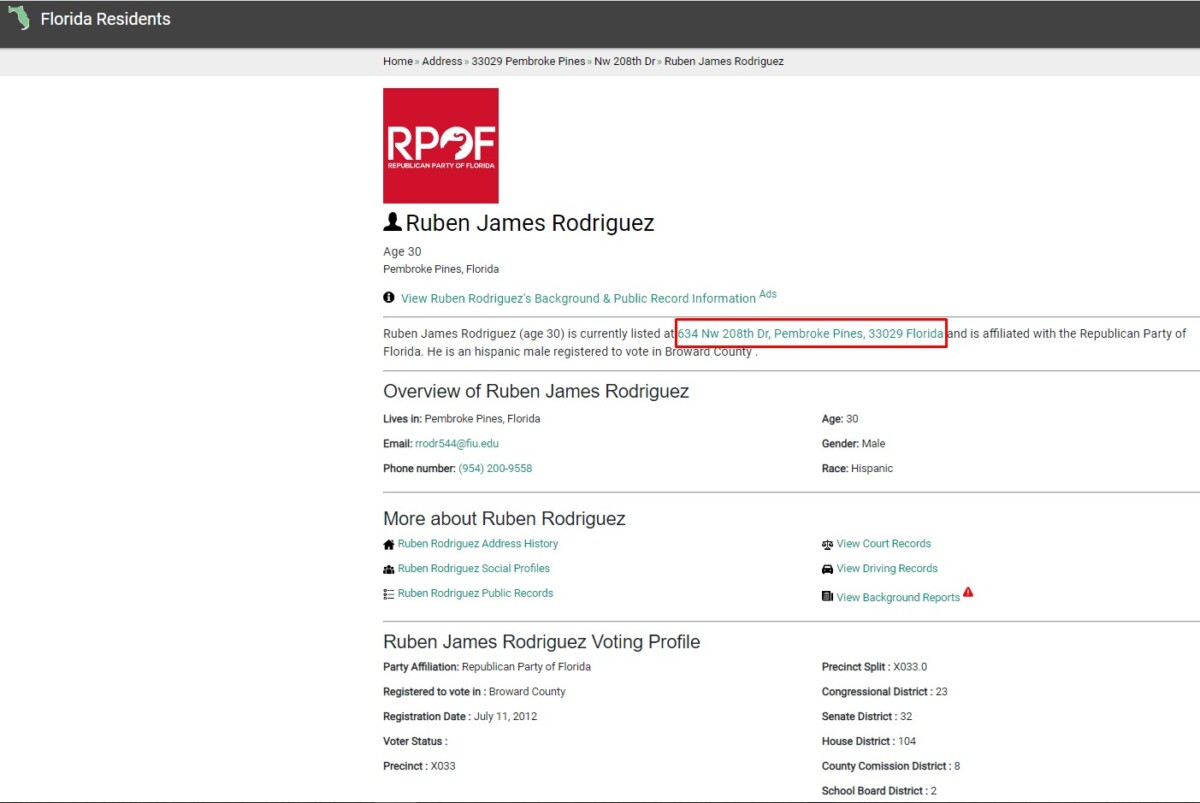The image size is (1200, 803).
Task: Open the Florida Residents site title
Action: (x=105, y=19)
